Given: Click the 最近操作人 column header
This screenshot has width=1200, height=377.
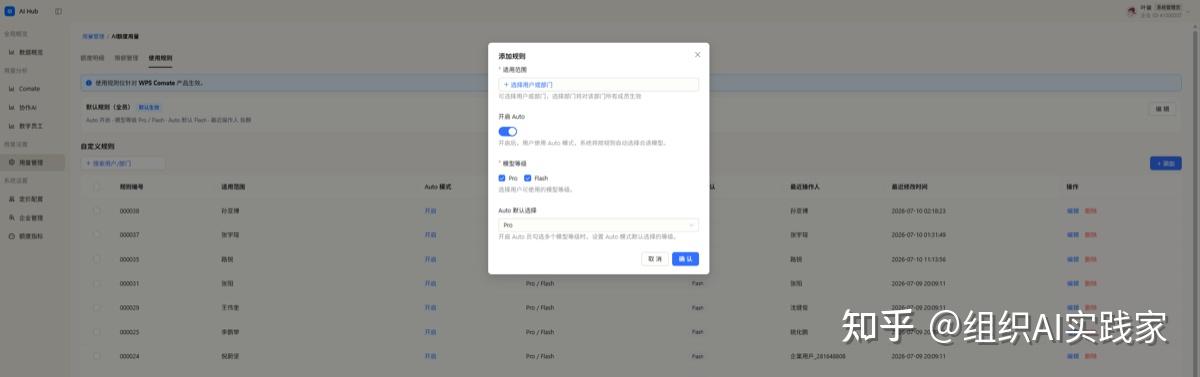Looking at the screenshot, I should 805,187.
